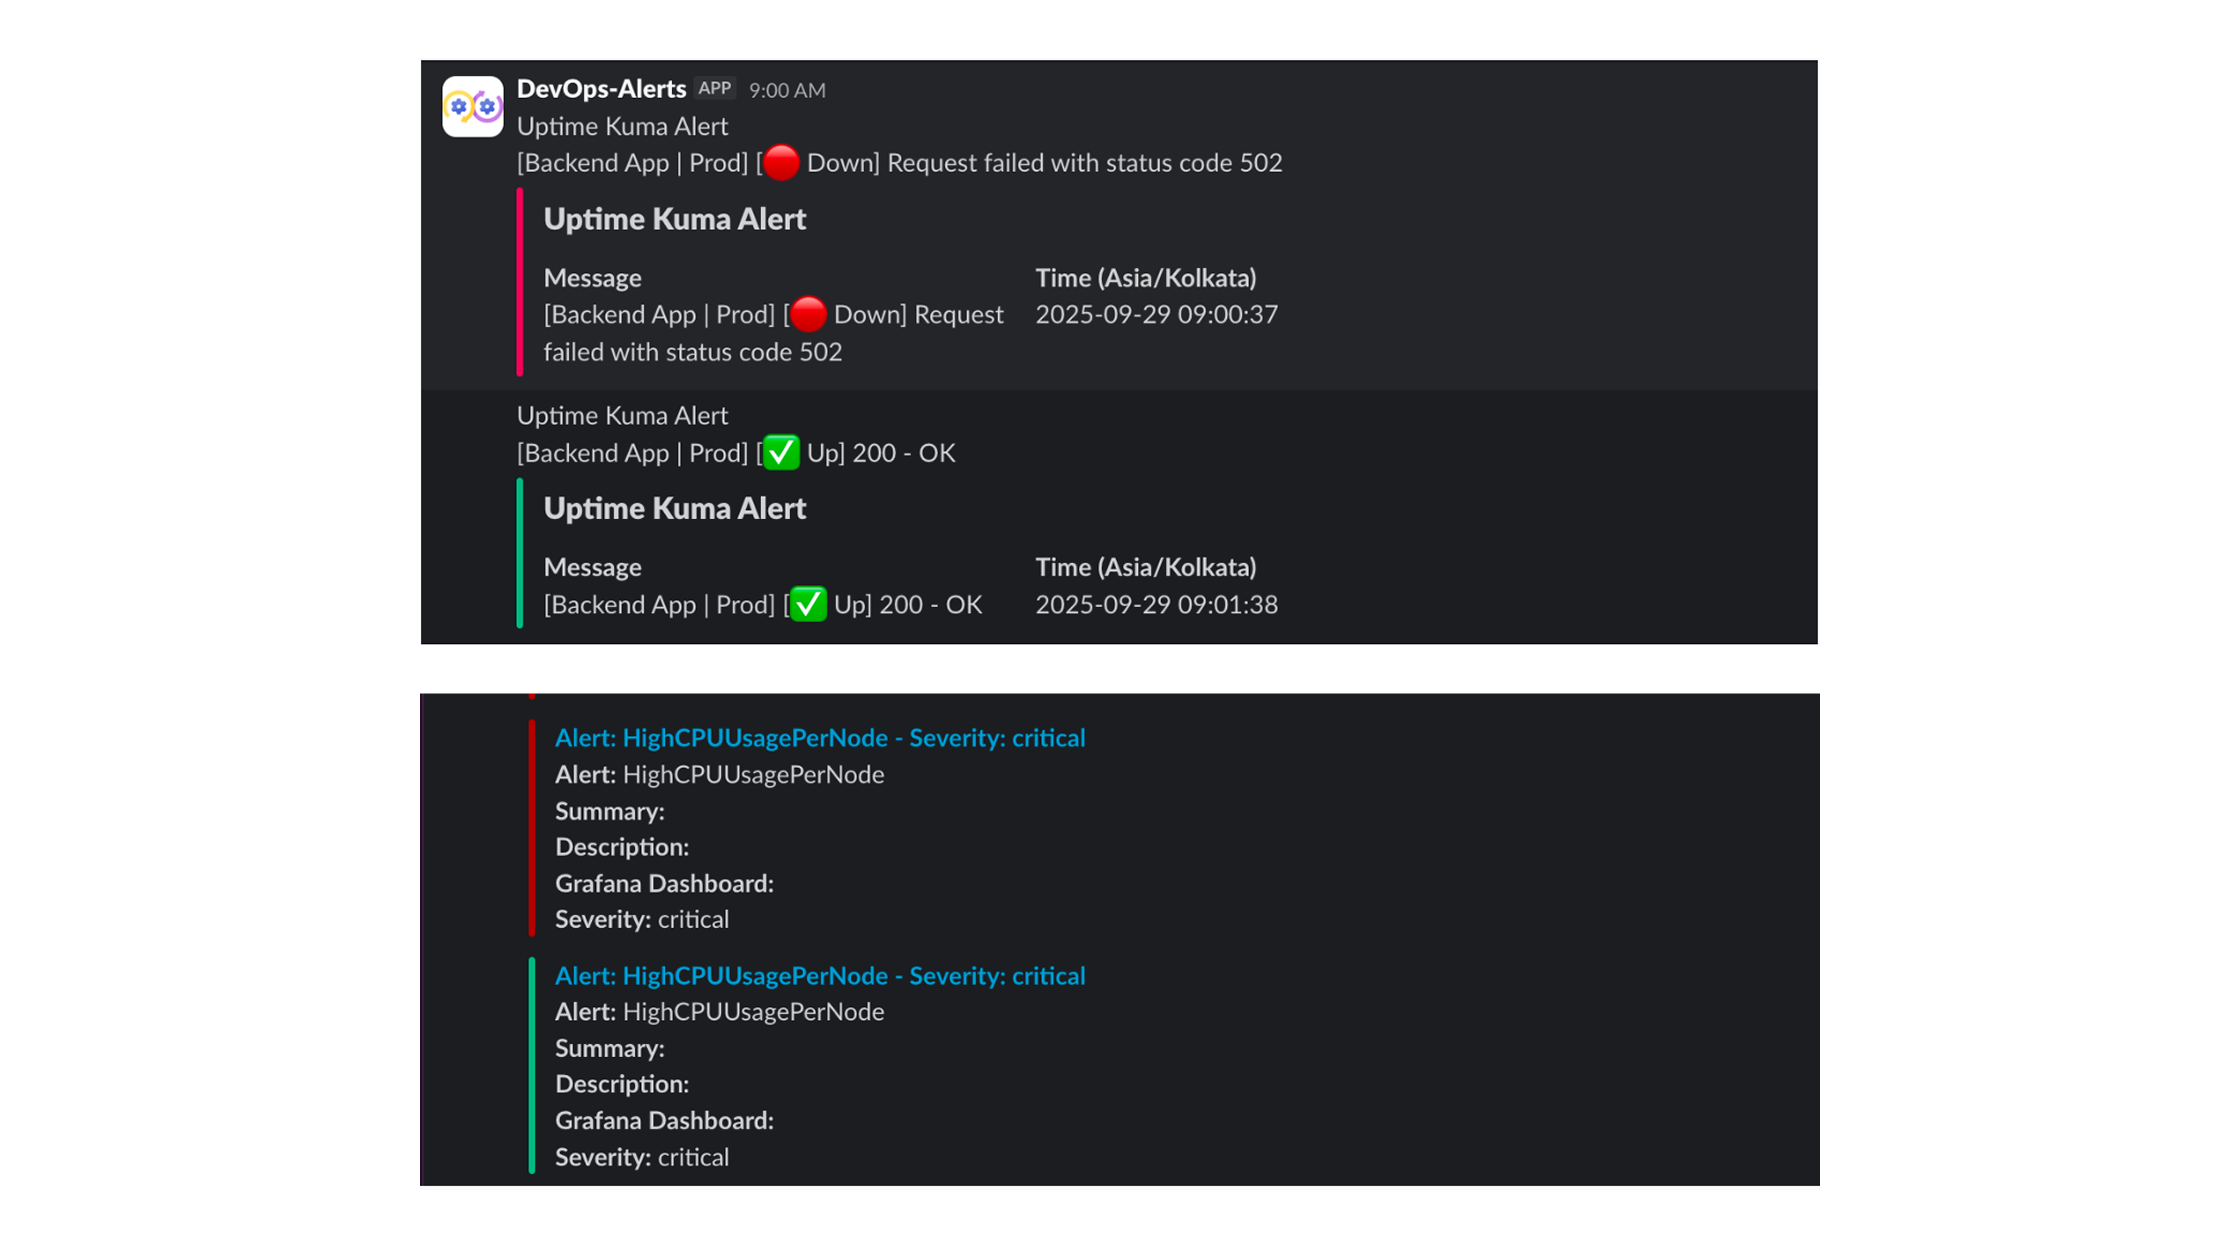Open the red-bar HighCPUUsagePerNode alert title link
Screen dimensions: 2240x1260
point(820,738)
